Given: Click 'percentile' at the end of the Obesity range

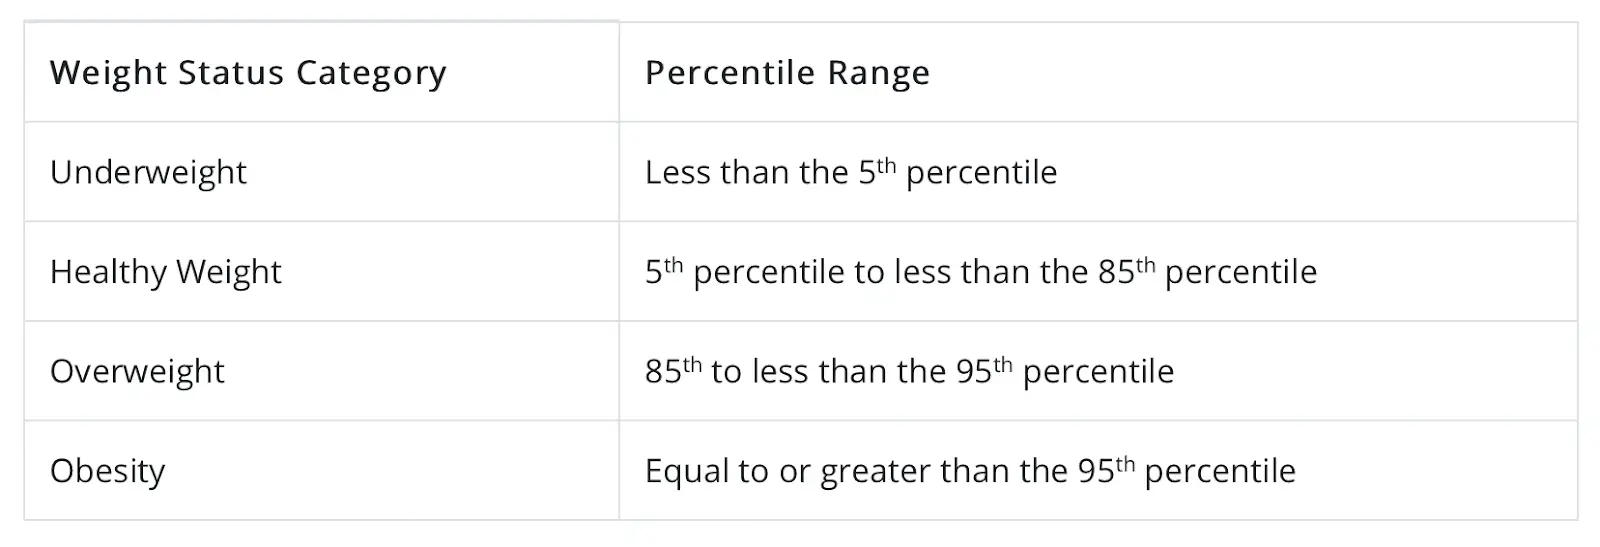Looking at the screenshot, I should pos(1220,471).
